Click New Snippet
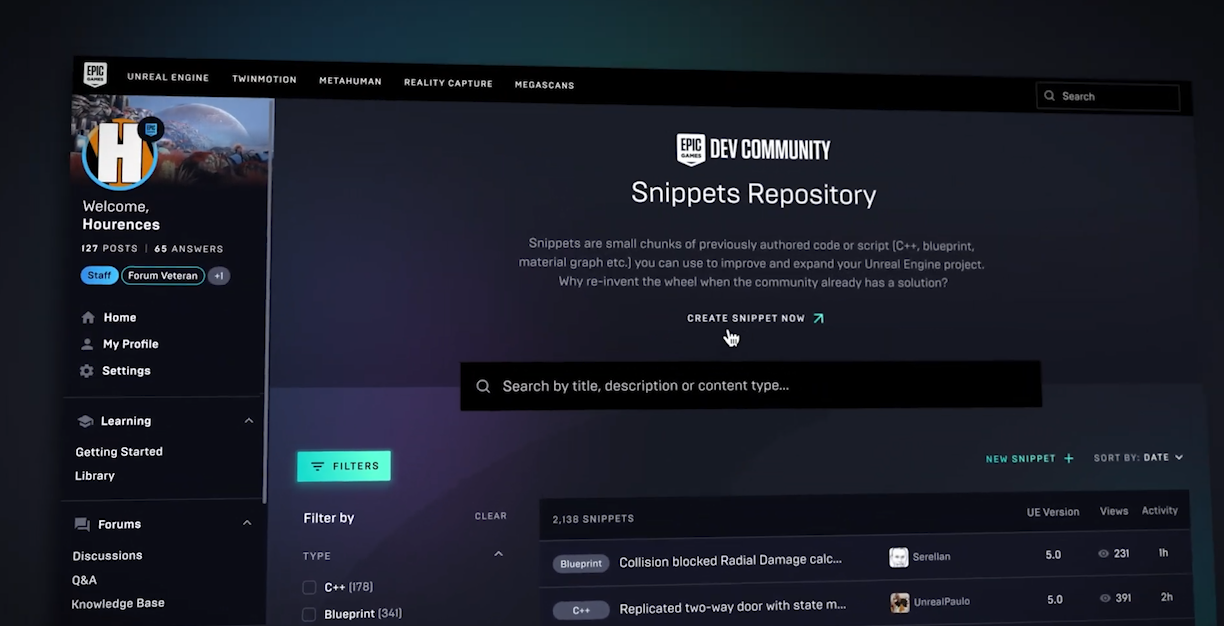 pos(1021,459)
